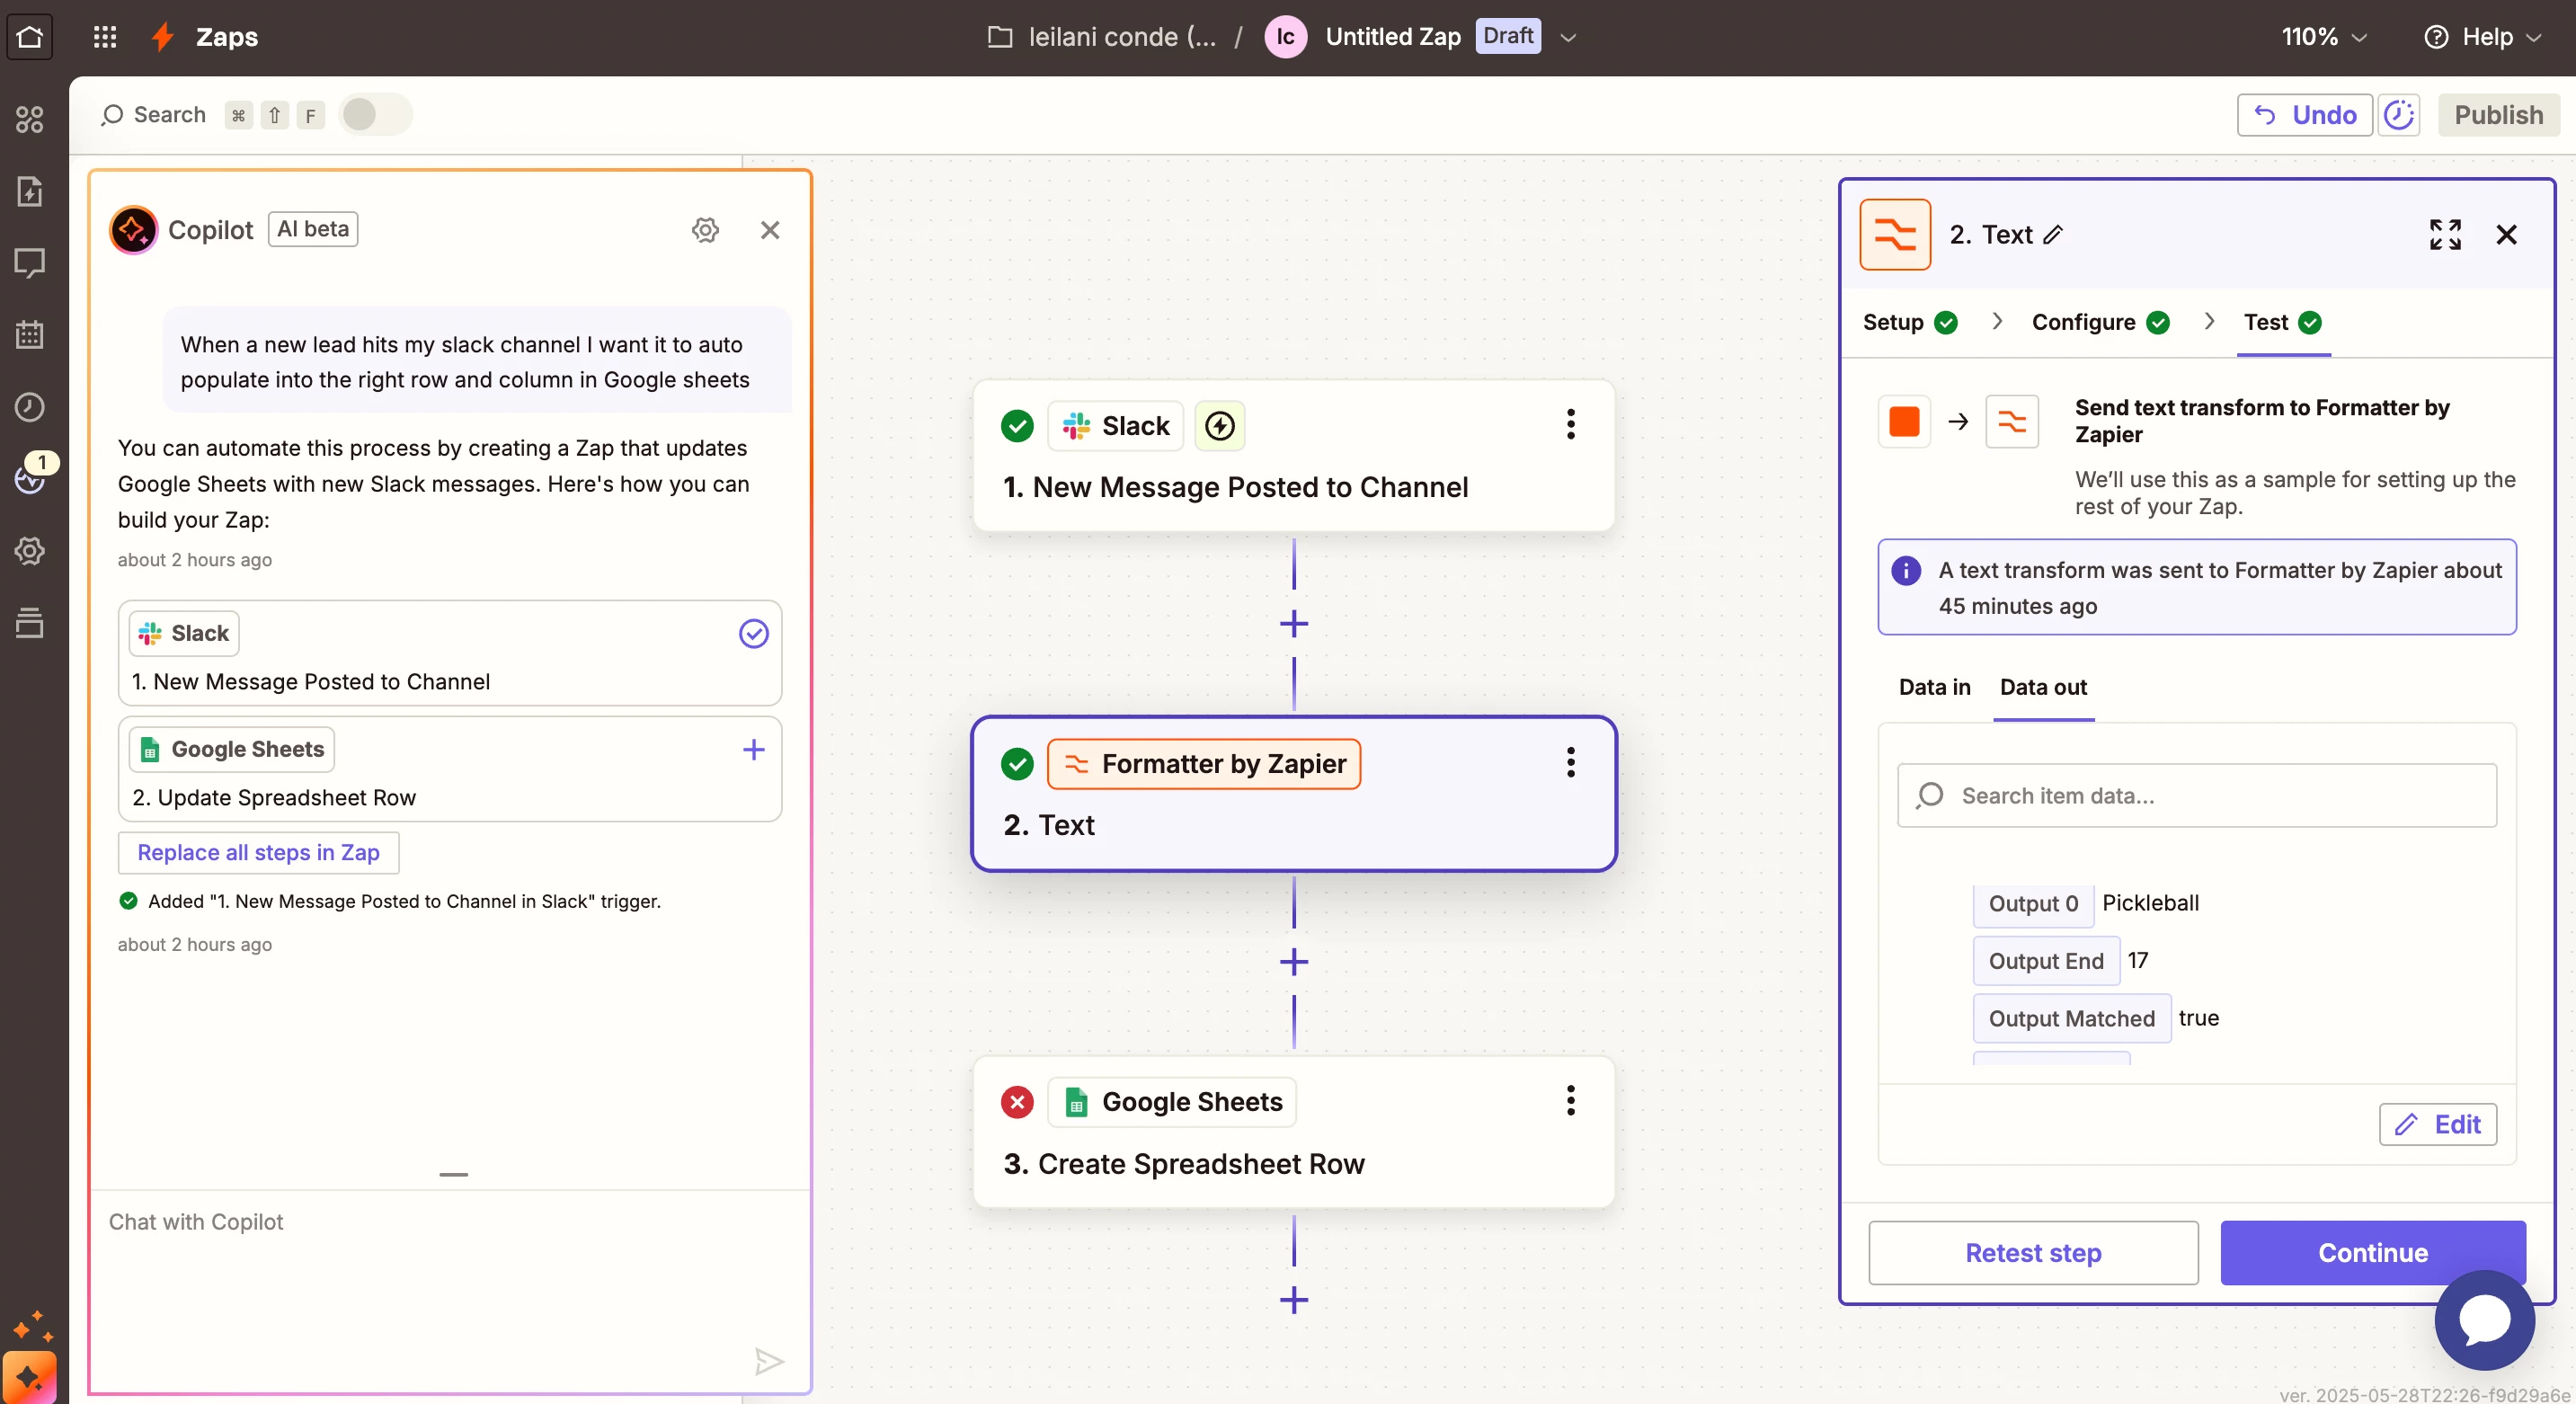
Task: Click the Output 0 field label
Action: click(2032, 903)
